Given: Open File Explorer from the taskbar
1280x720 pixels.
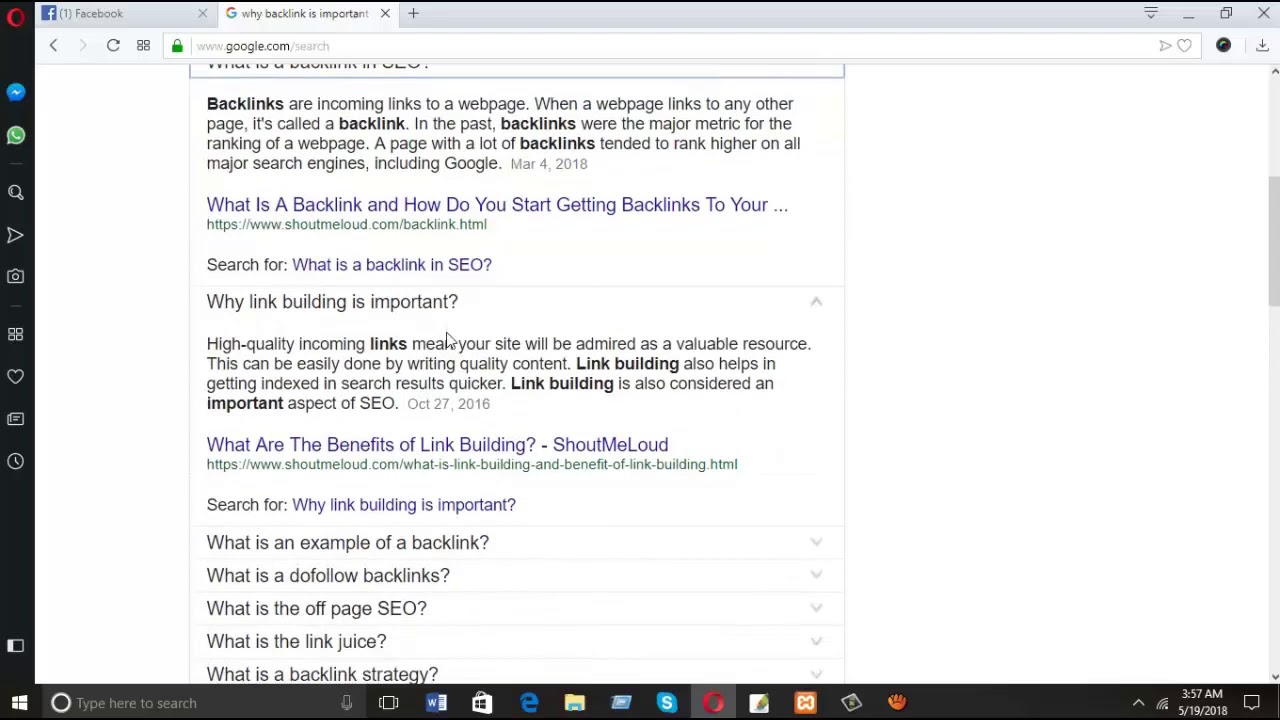Looking at the screenshot, I should 575,703.
